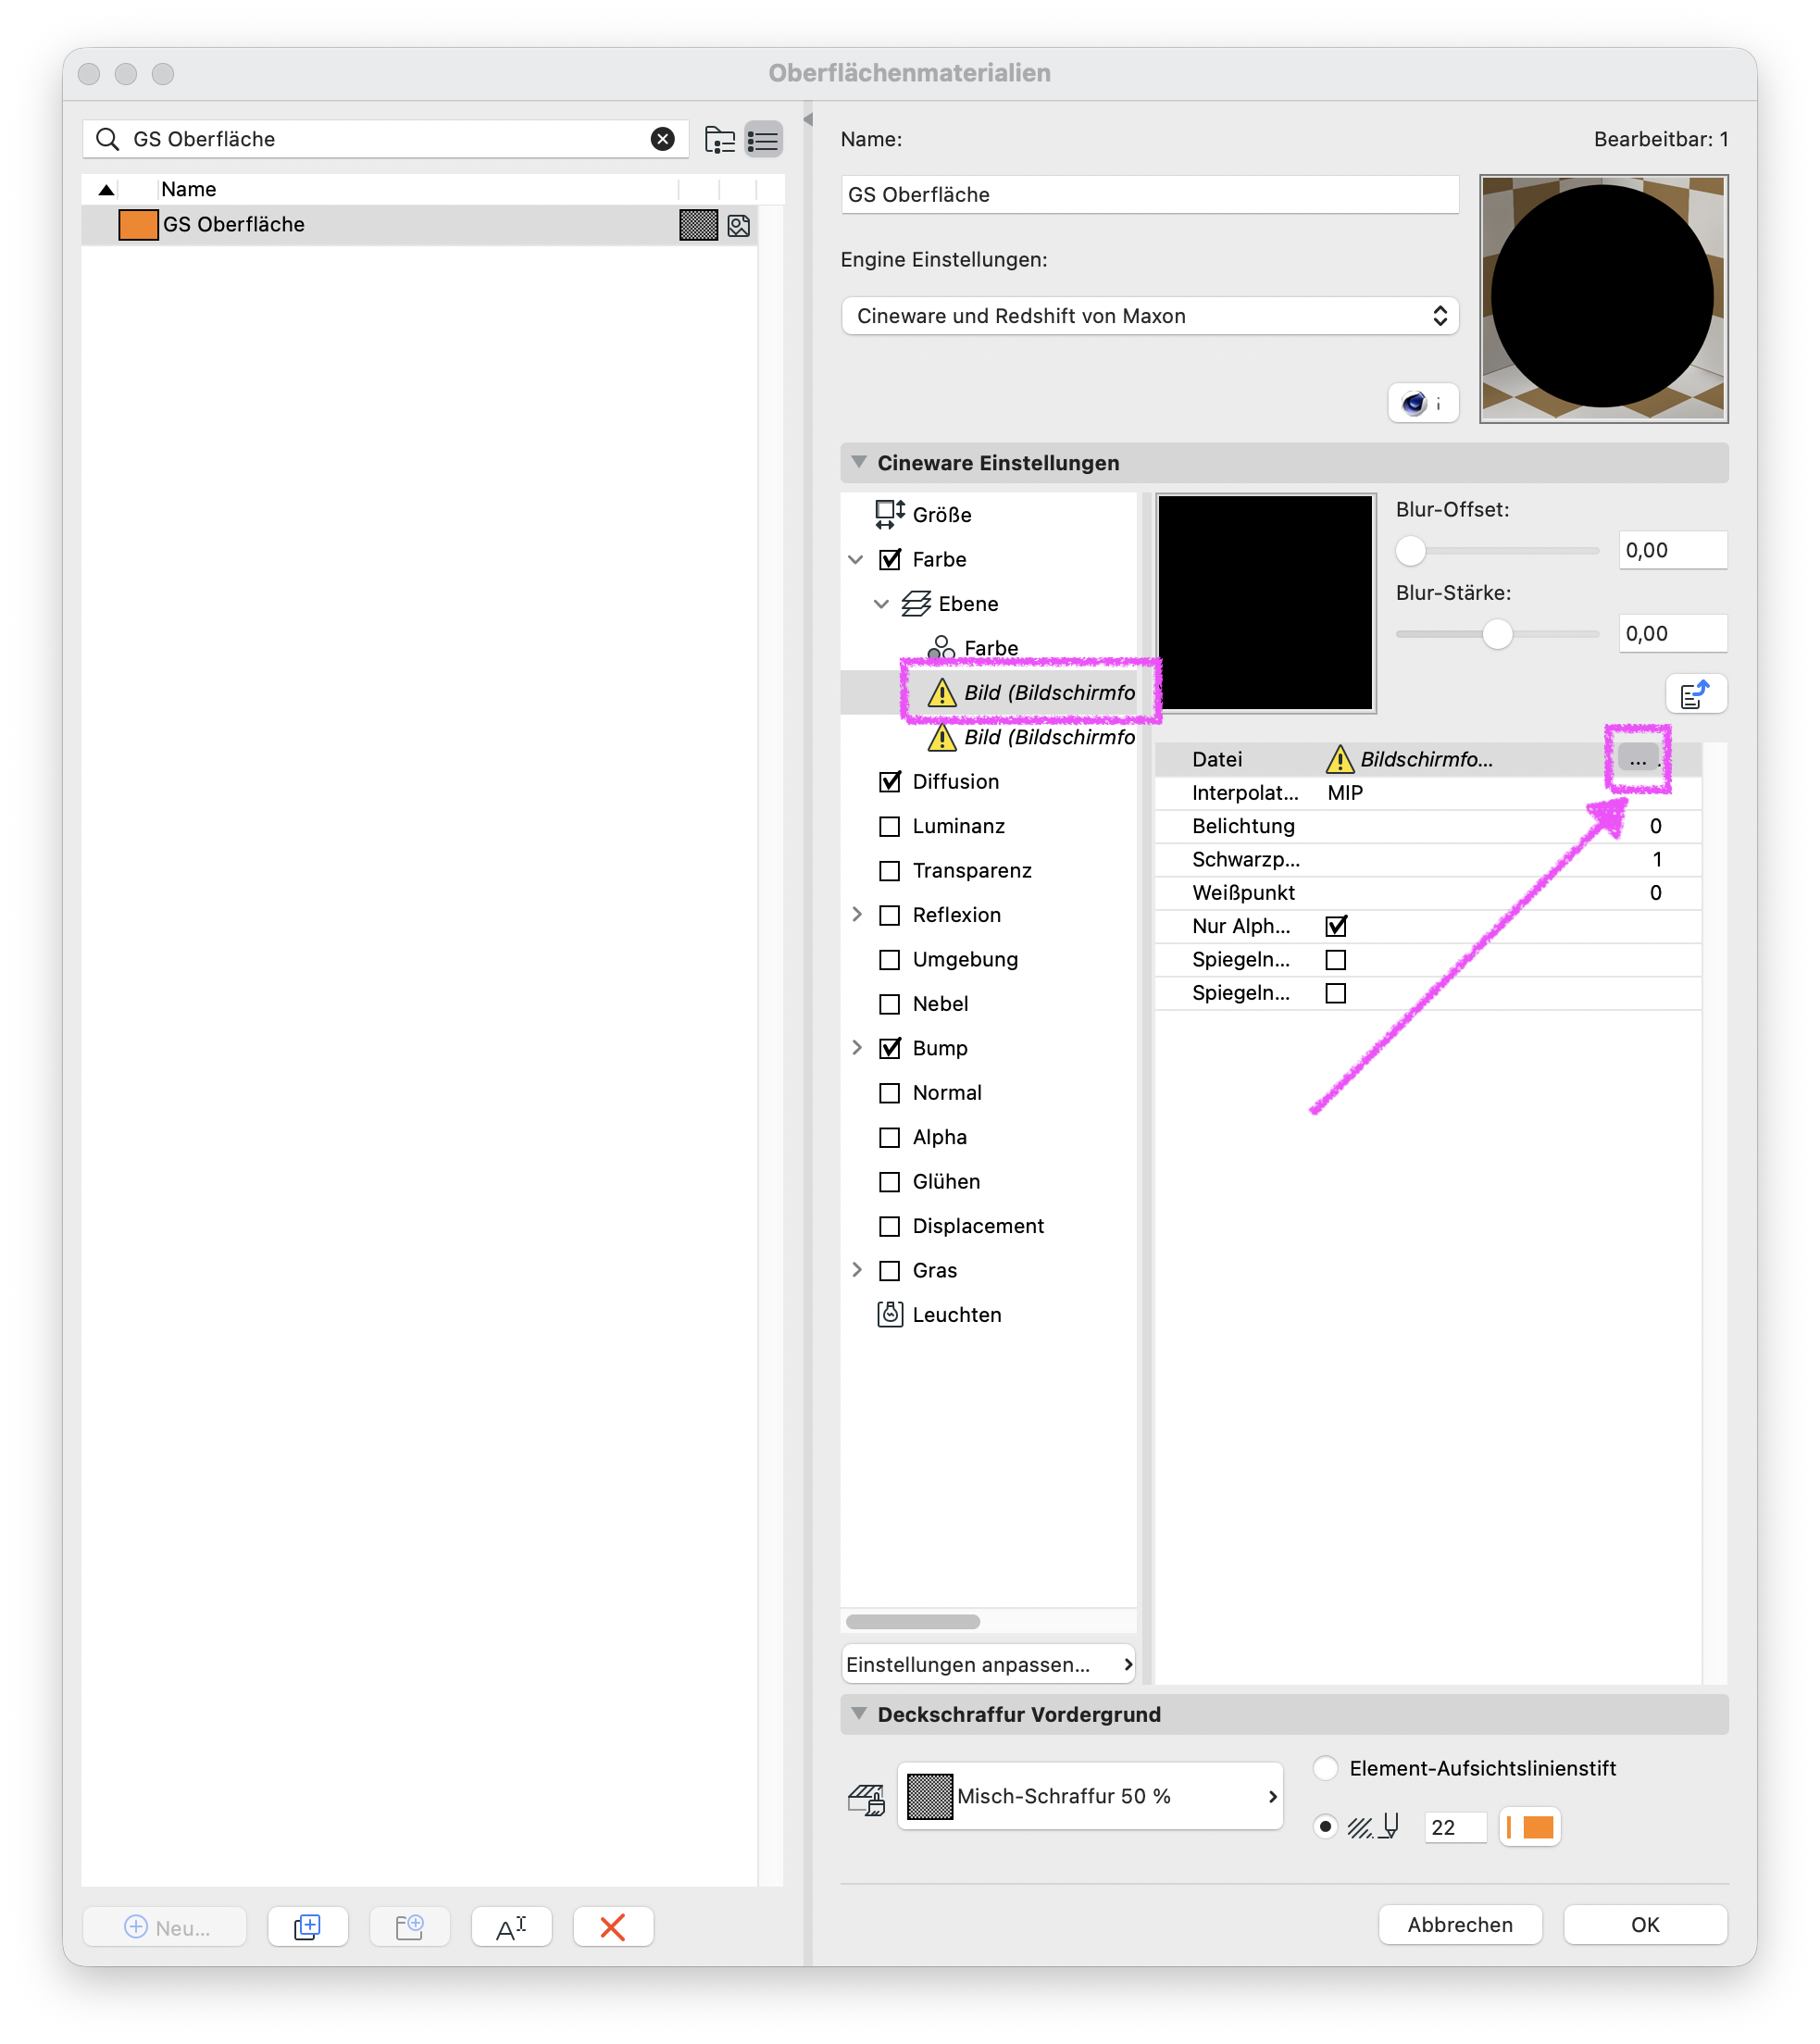This screenshot has height=2044, width=1820.
Task: Click the rename icon button
Action: pyautogui.click(x=511, y=1926)
